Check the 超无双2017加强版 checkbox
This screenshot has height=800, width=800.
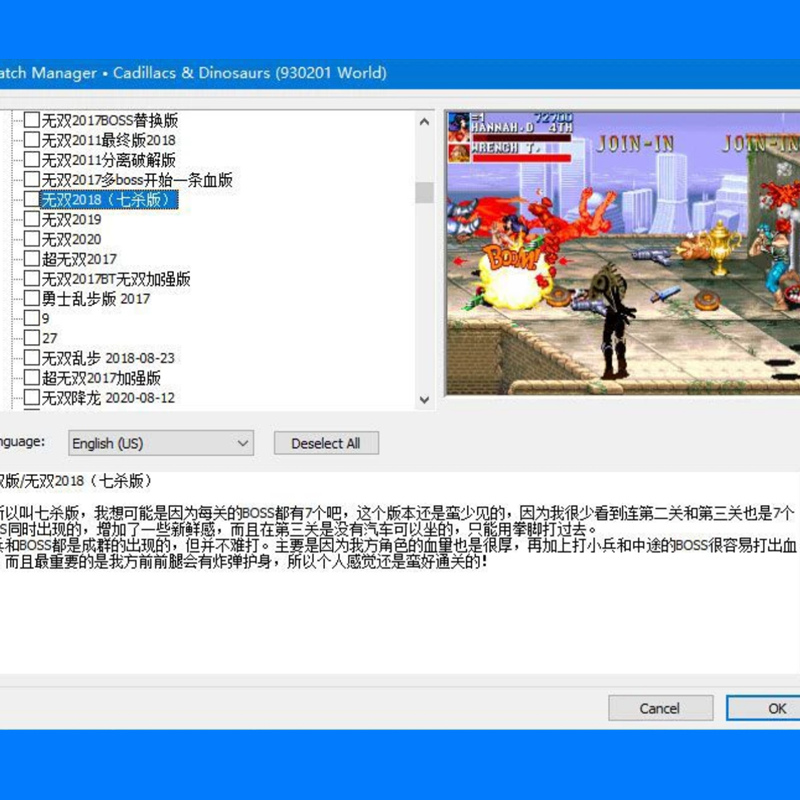(32, 378)
